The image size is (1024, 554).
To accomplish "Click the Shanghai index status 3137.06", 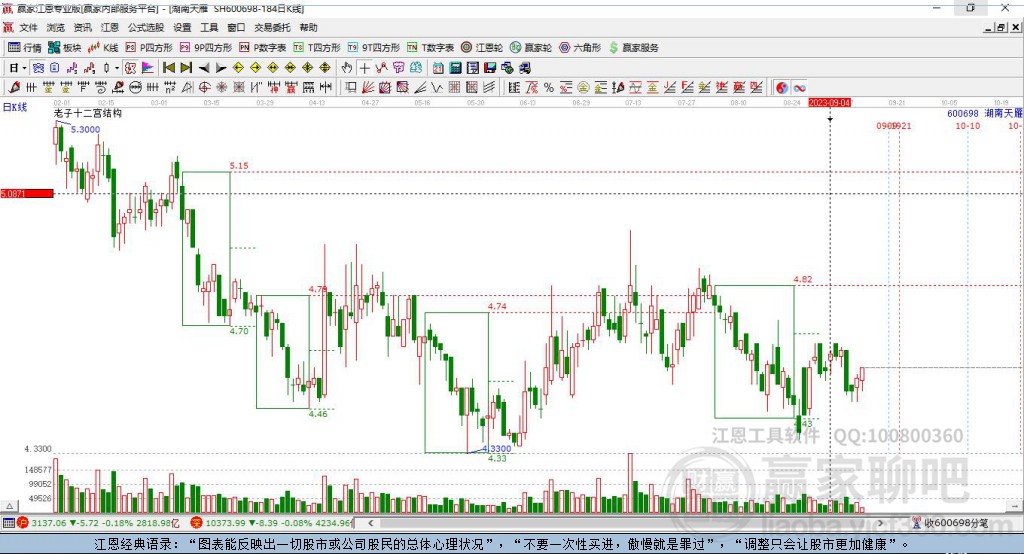I will point(50,523).
